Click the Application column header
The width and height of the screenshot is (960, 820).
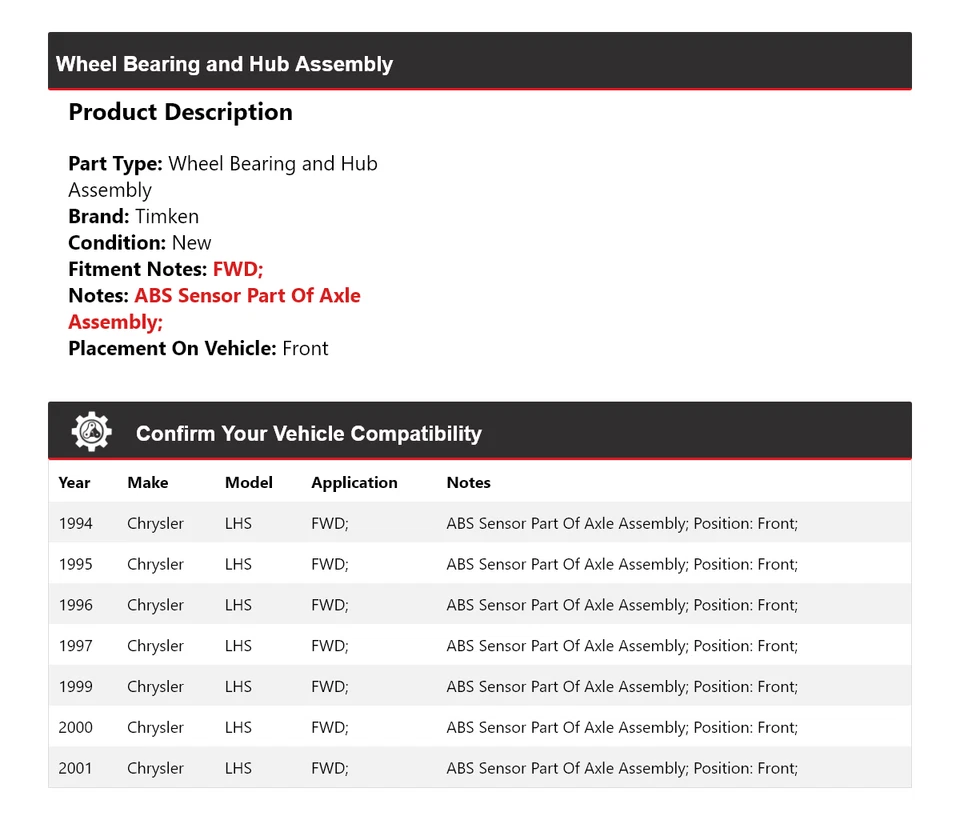coord(354,482)
